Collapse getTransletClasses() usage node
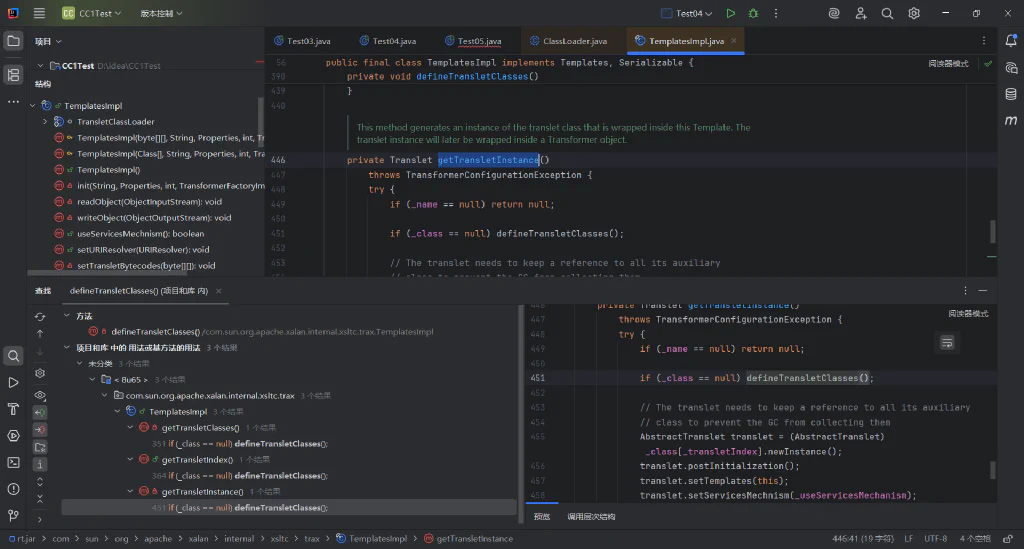This screenshot has height=549, width=1024. tap(131, 427)
